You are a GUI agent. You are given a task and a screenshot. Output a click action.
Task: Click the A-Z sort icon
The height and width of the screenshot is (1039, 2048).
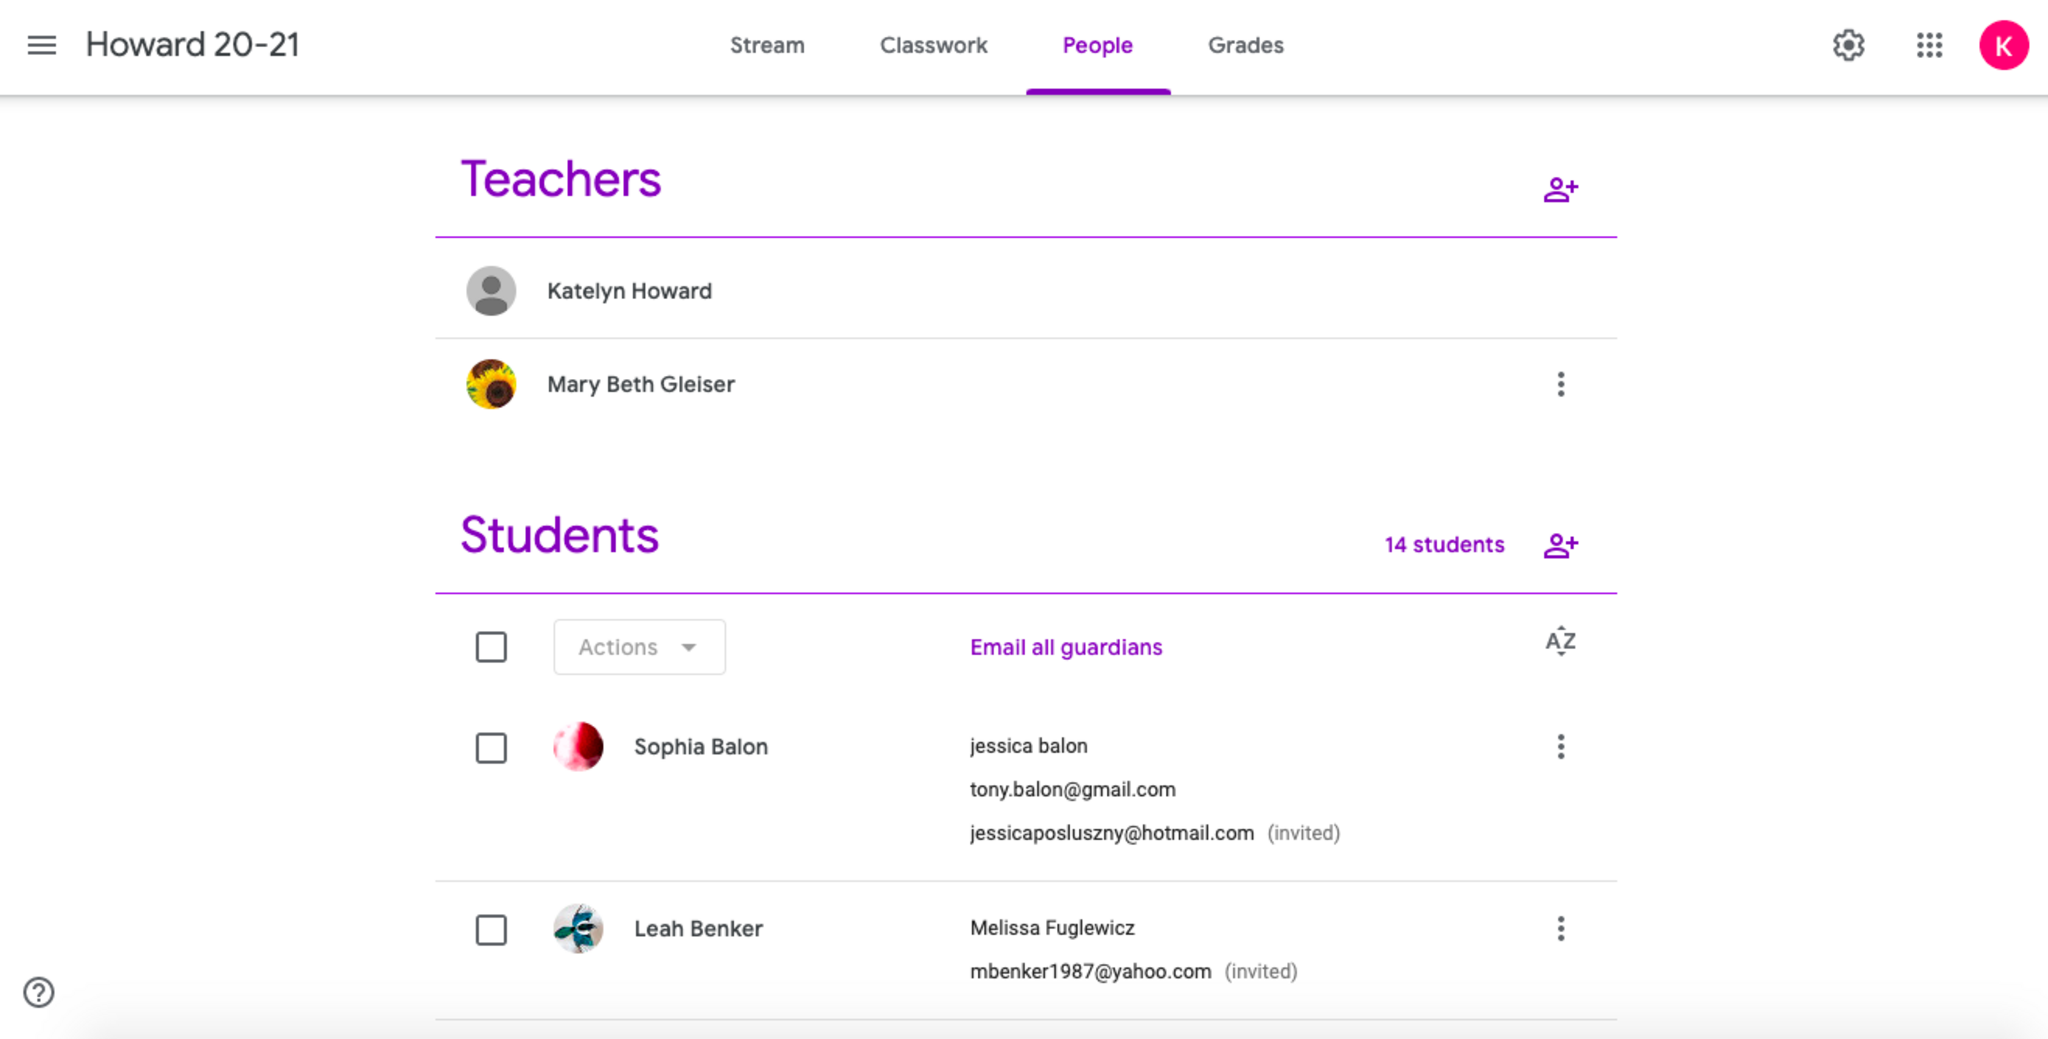click(1560, 642)
